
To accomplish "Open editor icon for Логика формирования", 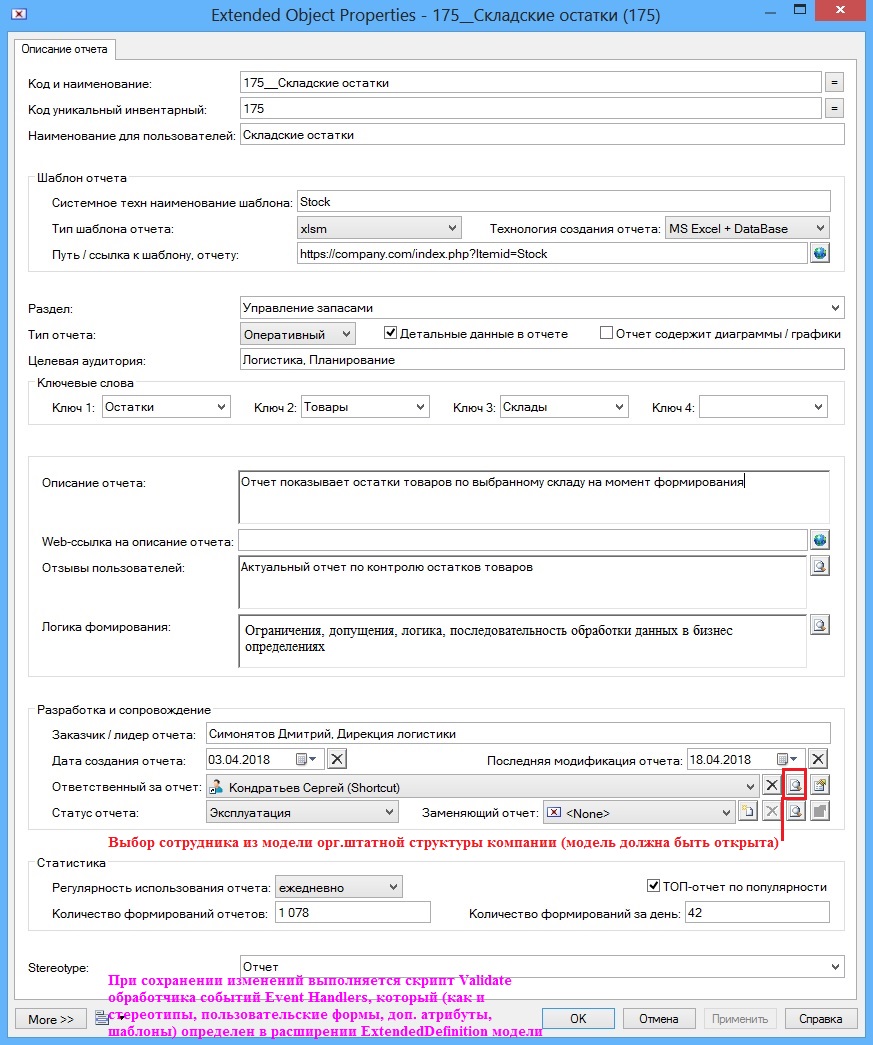I will click(820, 625).
